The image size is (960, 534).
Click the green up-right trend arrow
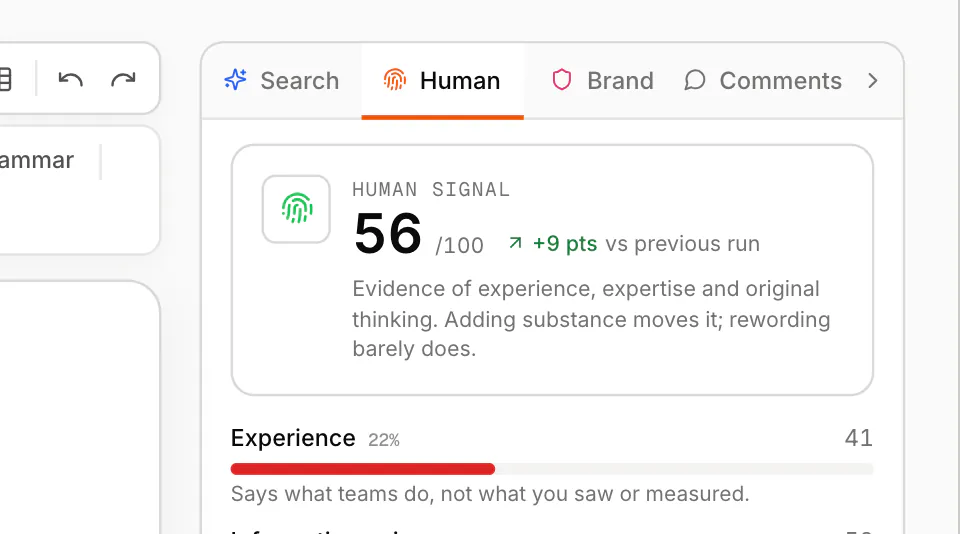point(516,243)
